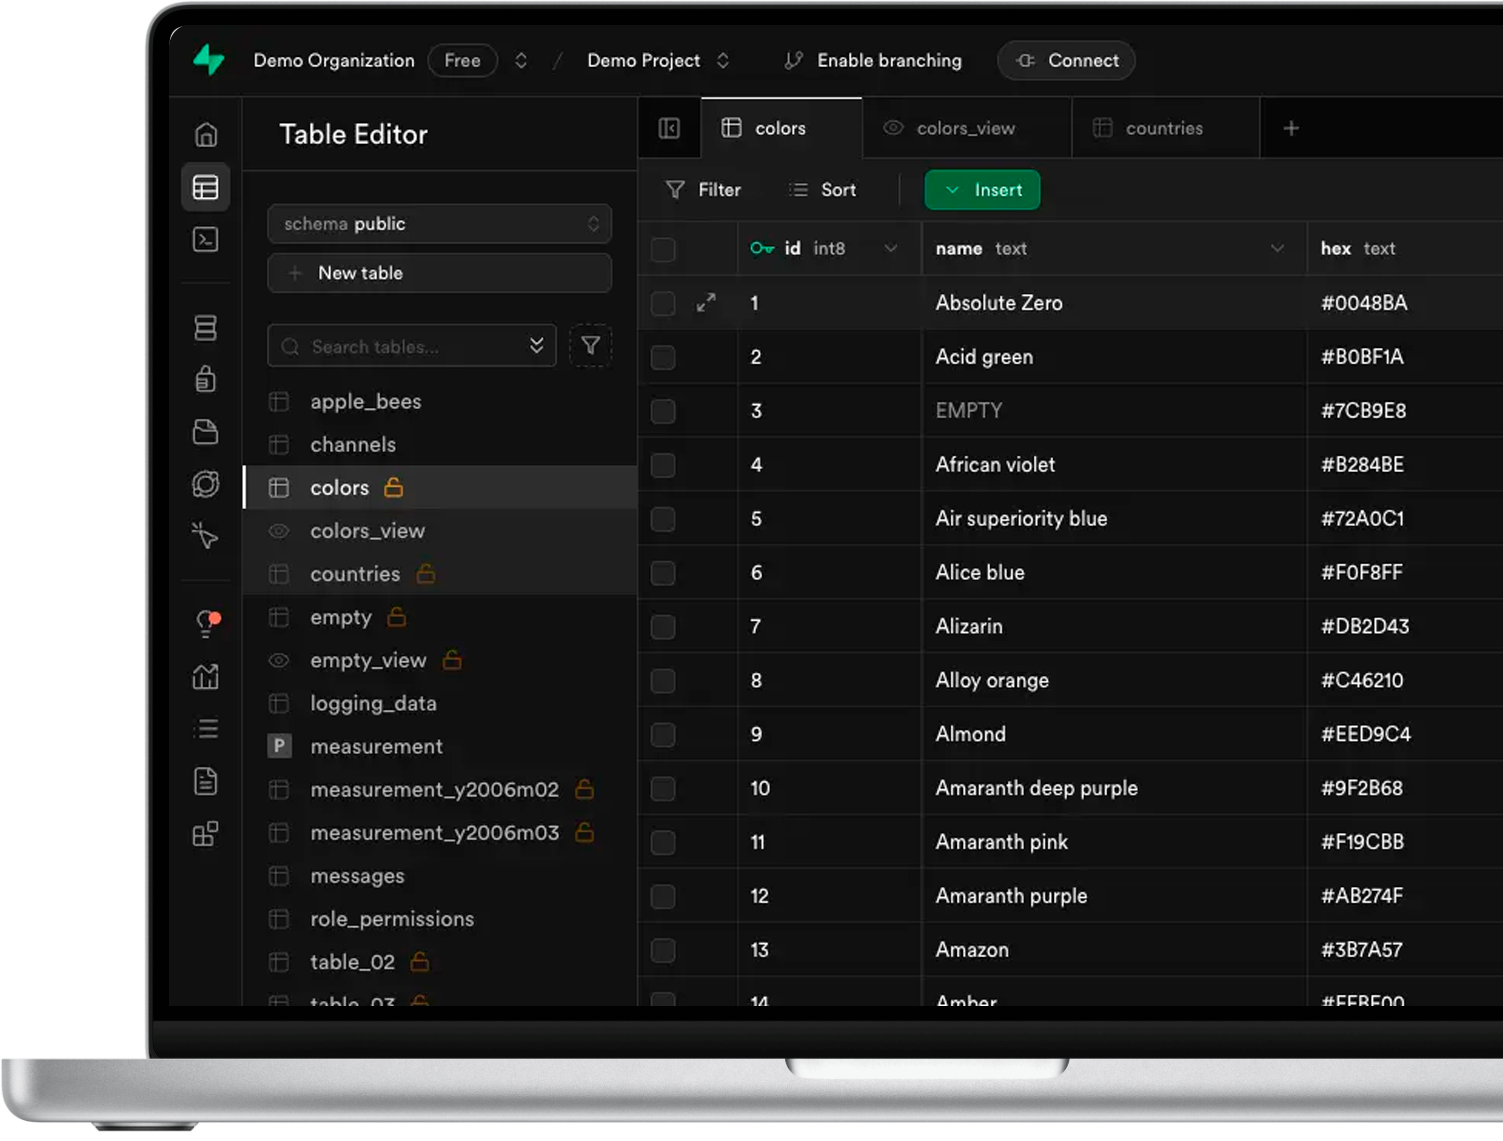Tick the checkbox for Alice blue row
Image resolution: width=1503 pixels, height=1141 pixels.
coord(663,573)
